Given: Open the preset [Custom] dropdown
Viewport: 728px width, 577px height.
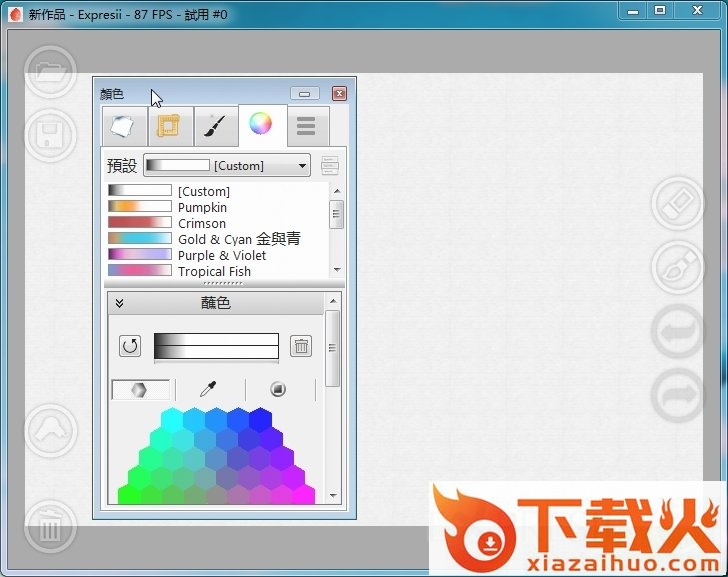Looking at the screenshot, I should pyautogui.click(x=227, y=165).
